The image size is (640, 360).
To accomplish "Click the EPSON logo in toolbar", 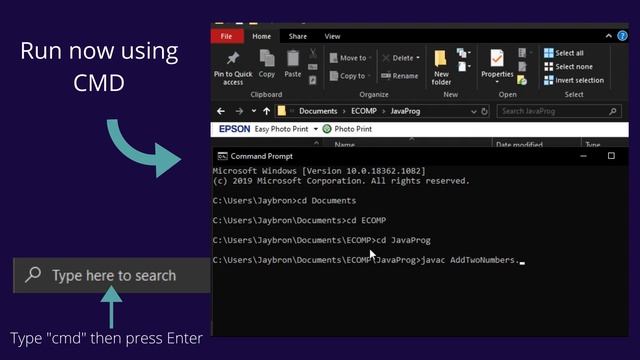I will pos(234,129).
